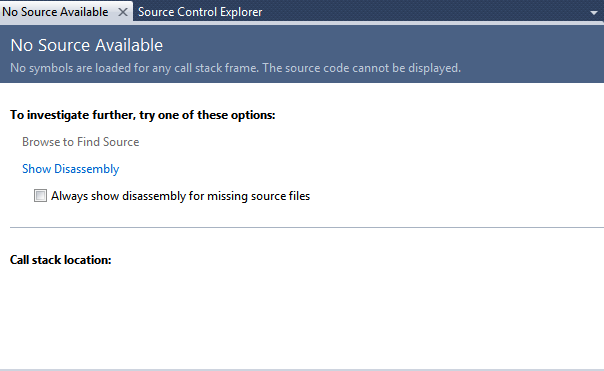Click the empty tab strip beside Source Control Explorer

[424, 11]
